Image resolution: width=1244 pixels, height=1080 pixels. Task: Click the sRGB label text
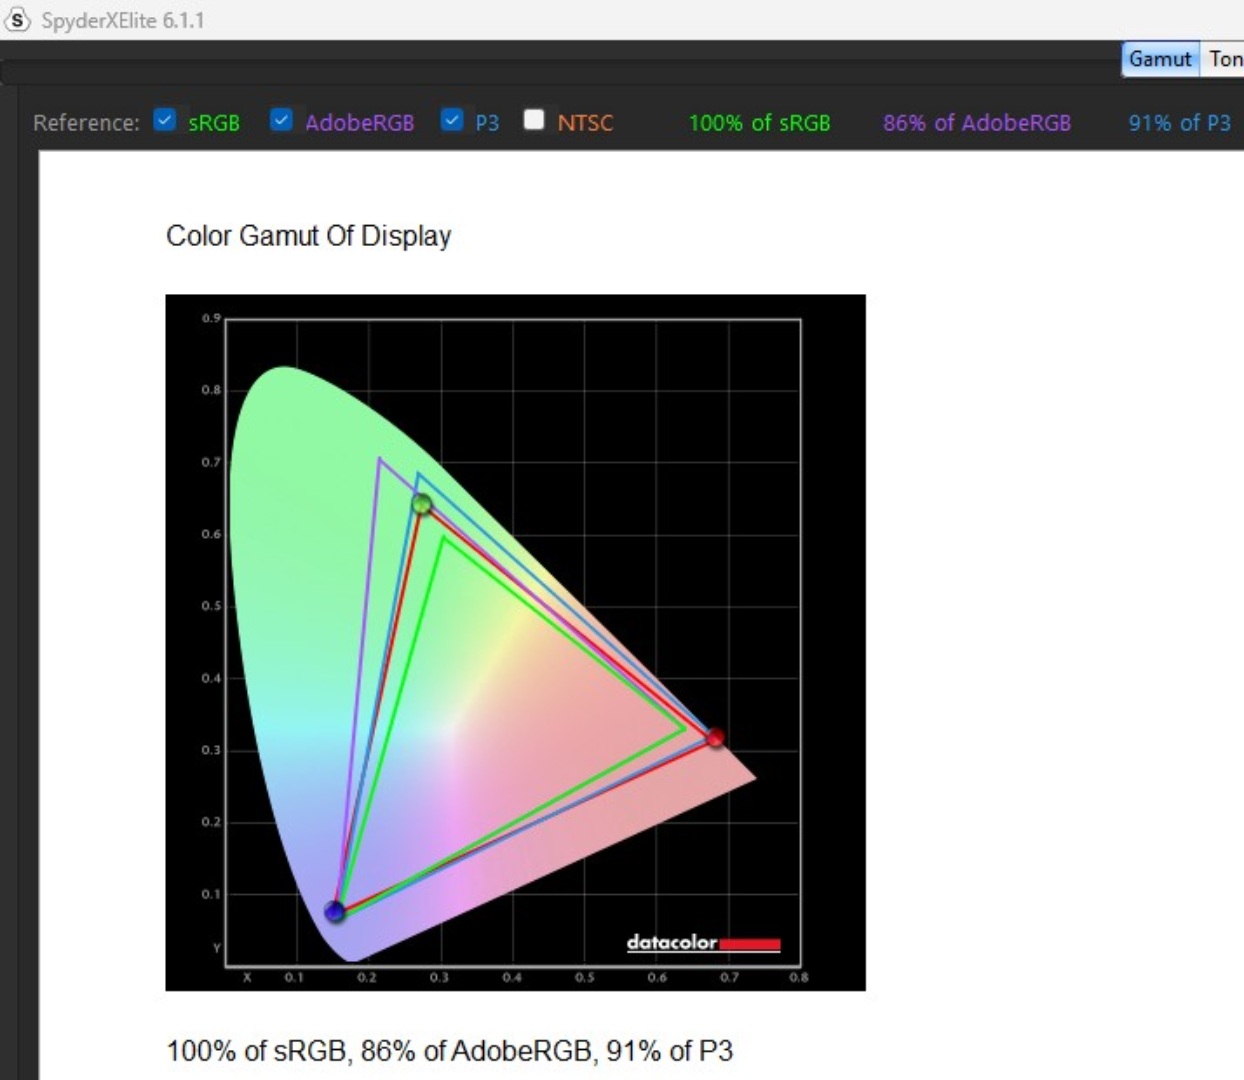214,123
